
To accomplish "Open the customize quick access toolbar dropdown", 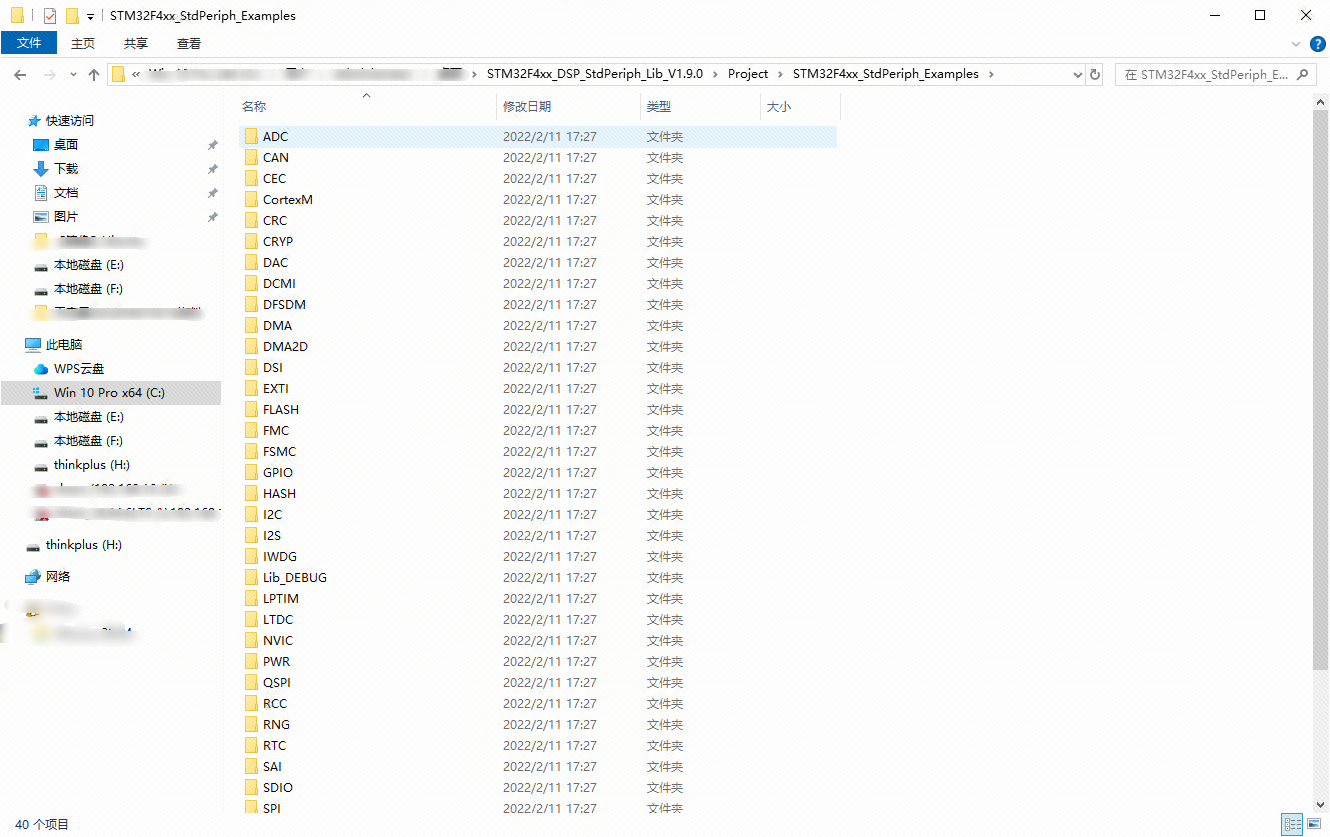I will click(x=90, y=17).
